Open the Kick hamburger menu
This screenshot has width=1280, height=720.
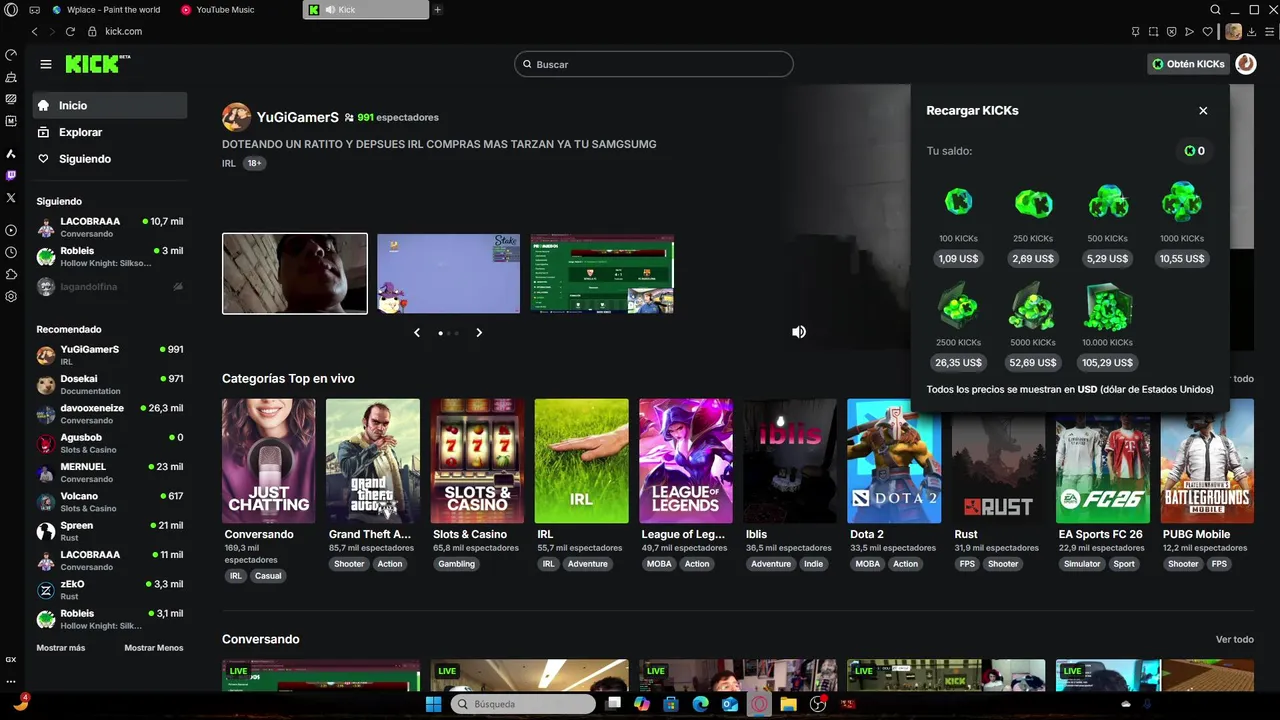tap(46, 64)
